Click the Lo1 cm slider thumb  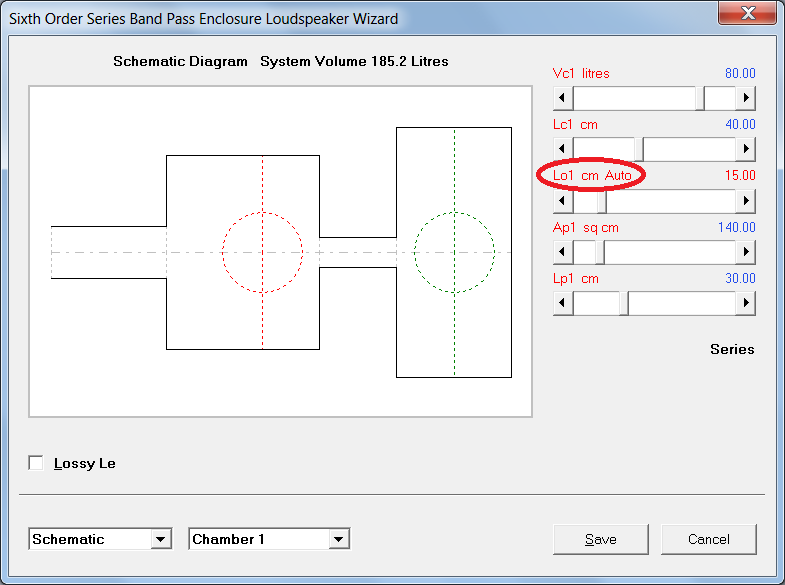[602, 201]
